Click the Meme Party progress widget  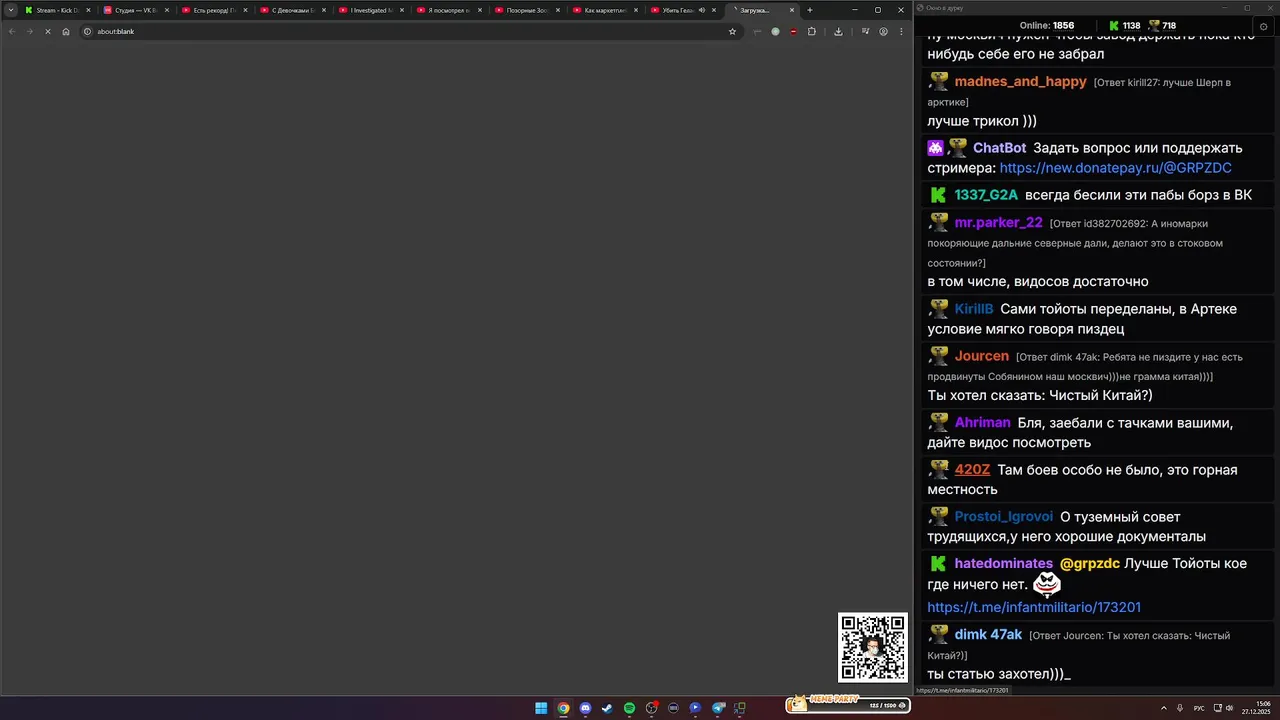point(847,705)
